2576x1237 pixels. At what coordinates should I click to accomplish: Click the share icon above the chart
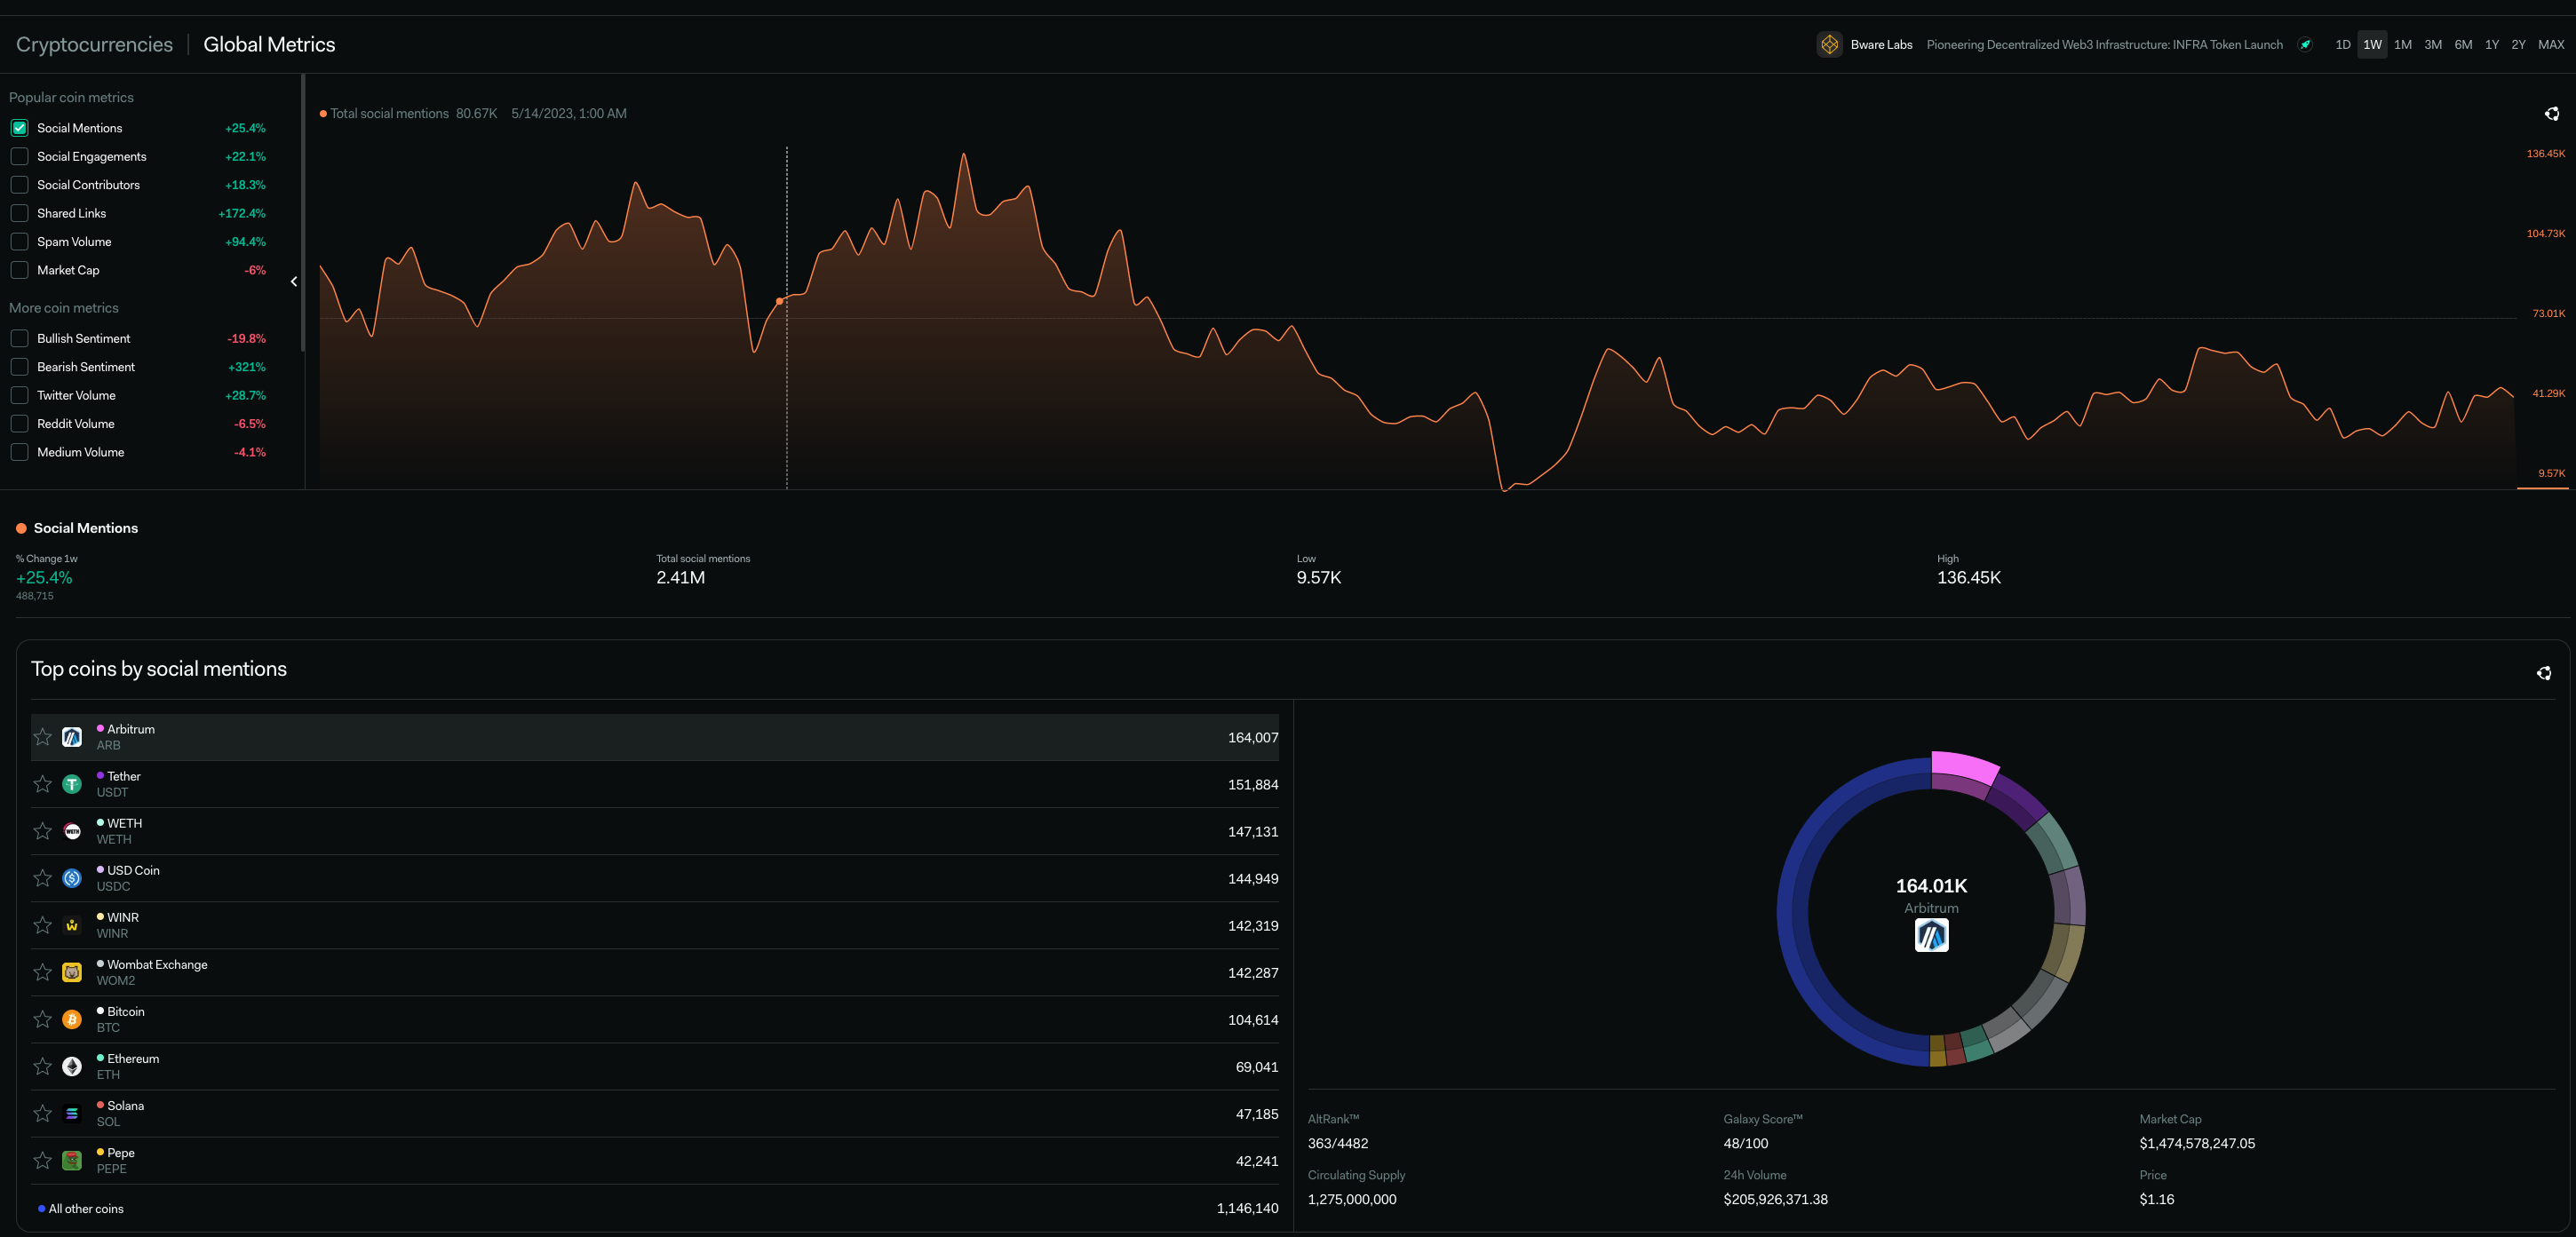2551,114
